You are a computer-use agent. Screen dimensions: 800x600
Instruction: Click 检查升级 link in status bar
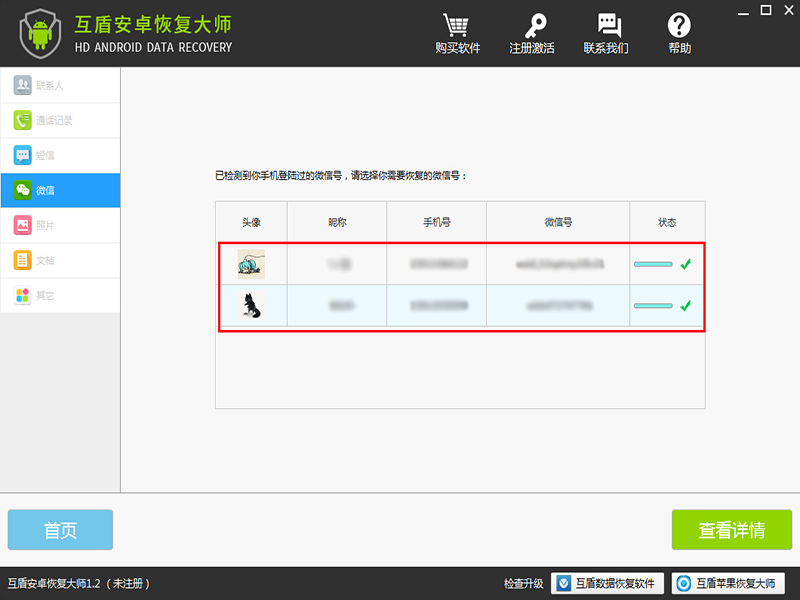(x=523, y=583)
